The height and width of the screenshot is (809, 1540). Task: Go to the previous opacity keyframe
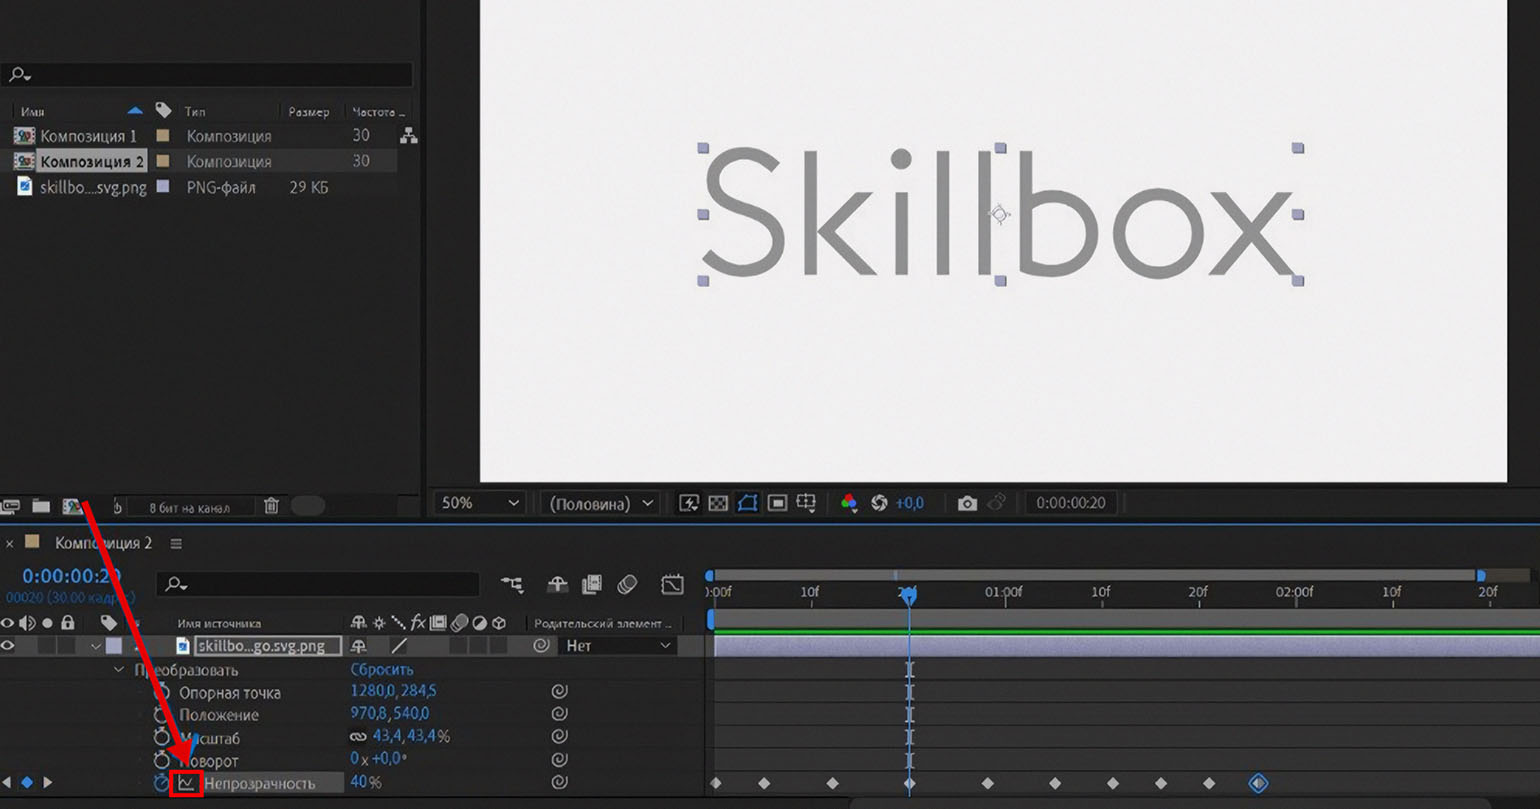(8, 782)
